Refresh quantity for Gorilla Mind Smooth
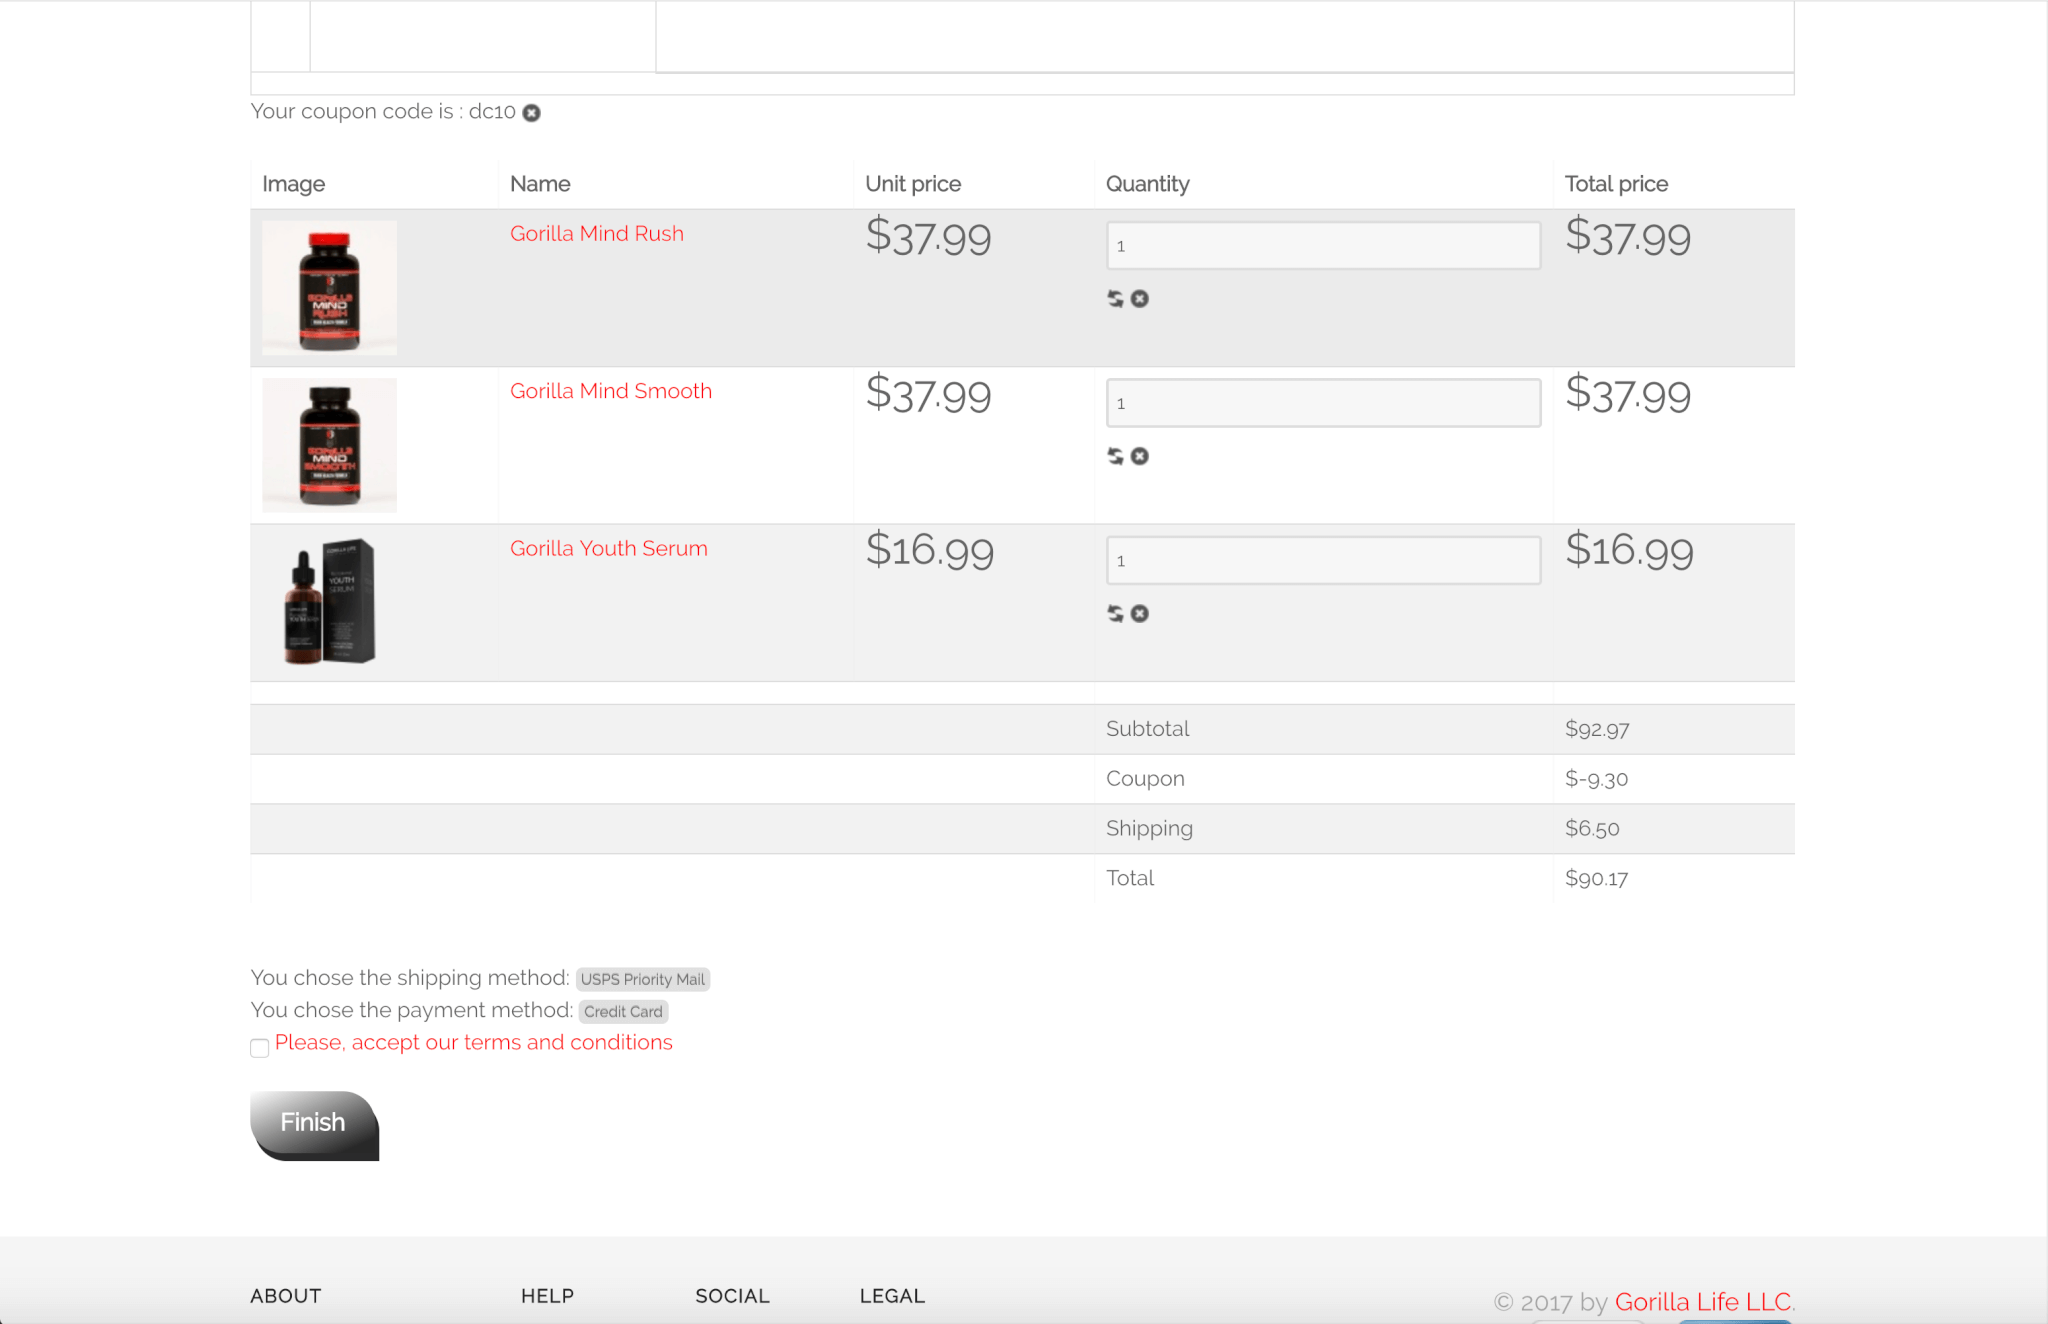 [x=1115, y=456]
